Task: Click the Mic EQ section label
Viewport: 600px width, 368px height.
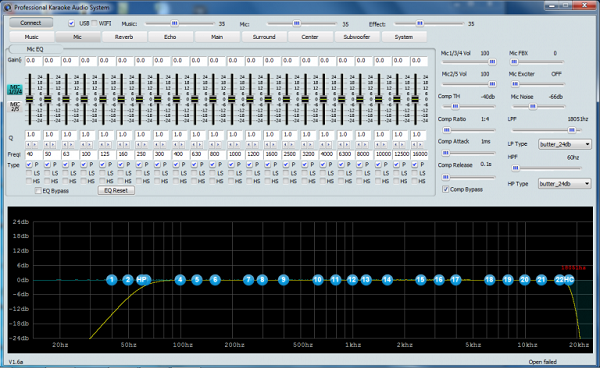Action: [35, 49]
